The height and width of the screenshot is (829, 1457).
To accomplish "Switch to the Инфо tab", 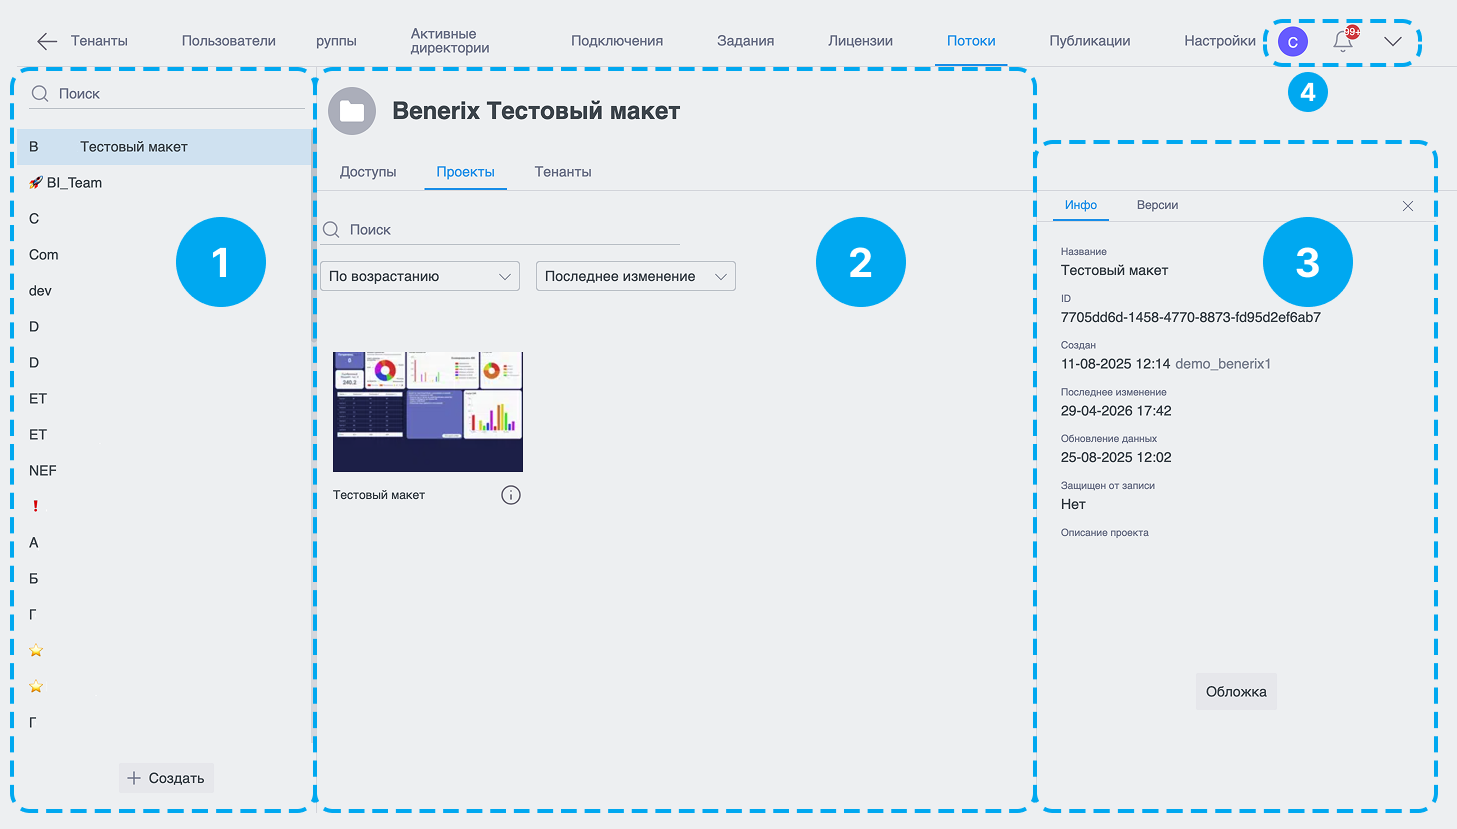I will click(1081, 205).
